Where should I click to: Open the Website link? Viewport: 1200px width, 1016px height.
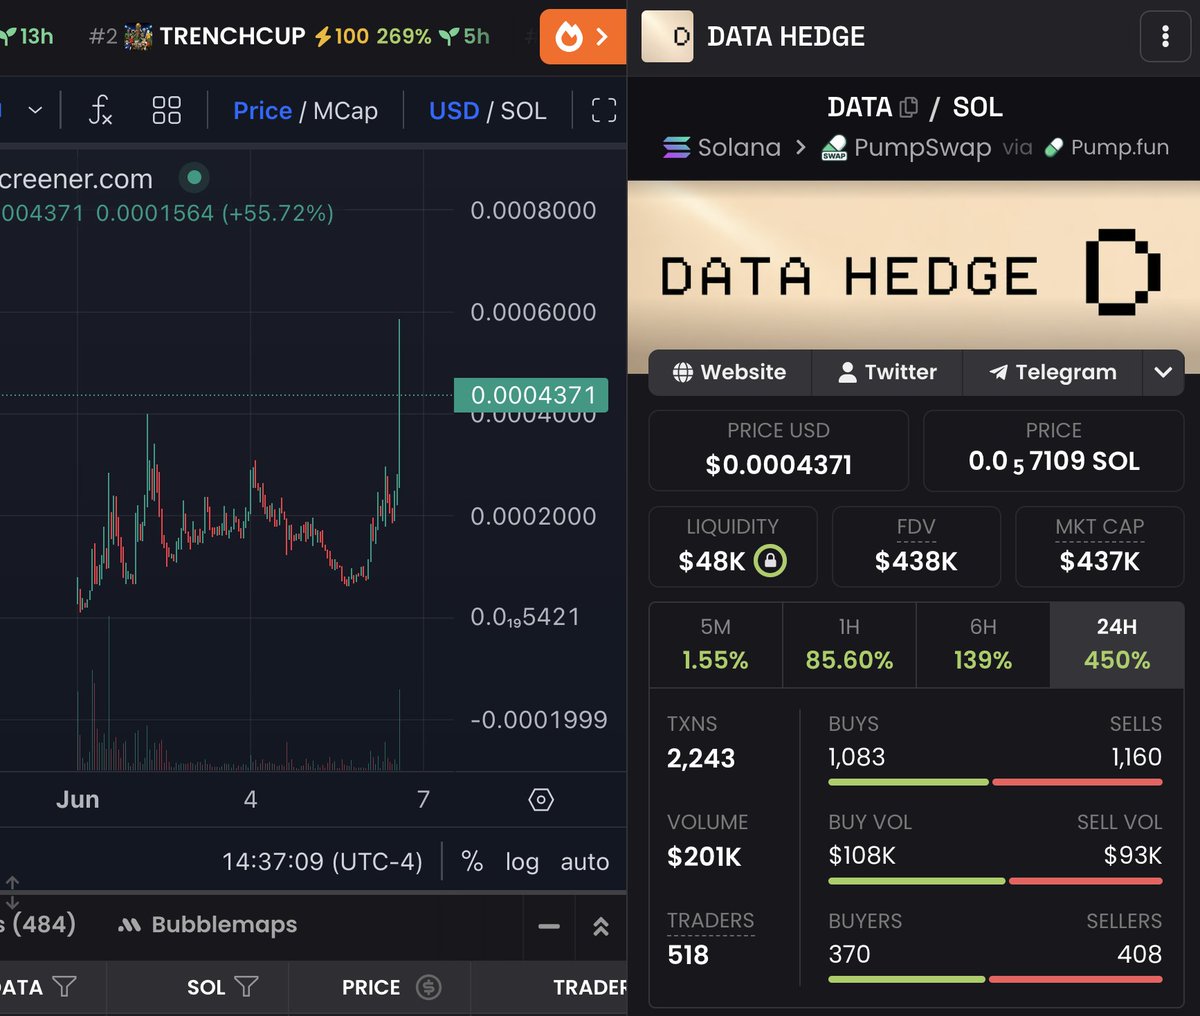[729, 372]
